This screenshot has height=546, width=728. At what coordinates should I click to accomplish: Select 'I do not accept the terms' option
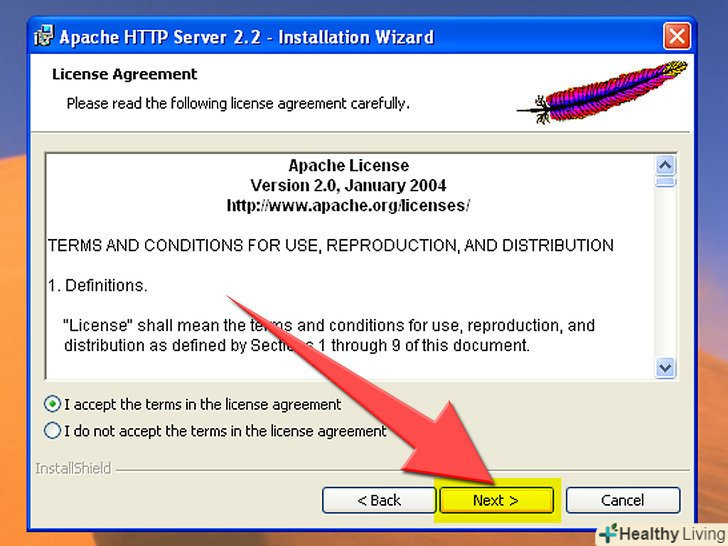click(52, 430)
